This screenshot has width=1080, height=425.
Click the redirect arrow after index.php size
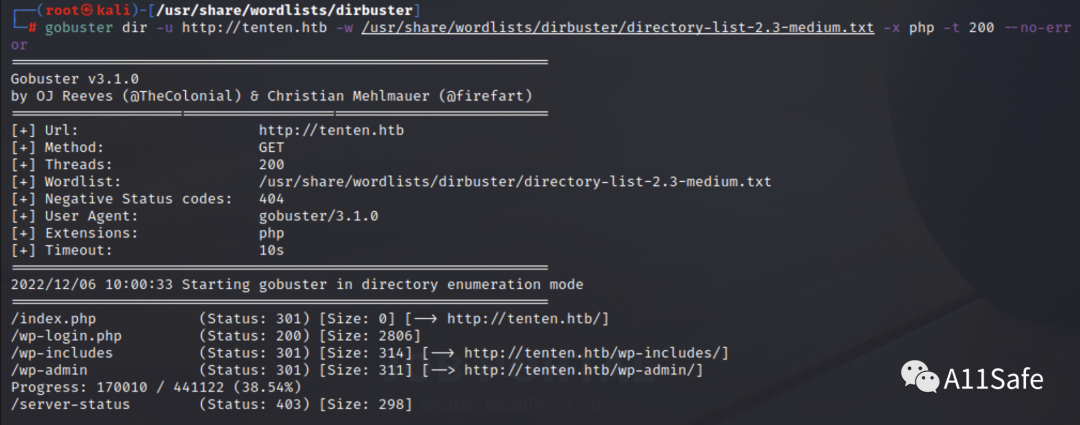click(426, 319)
